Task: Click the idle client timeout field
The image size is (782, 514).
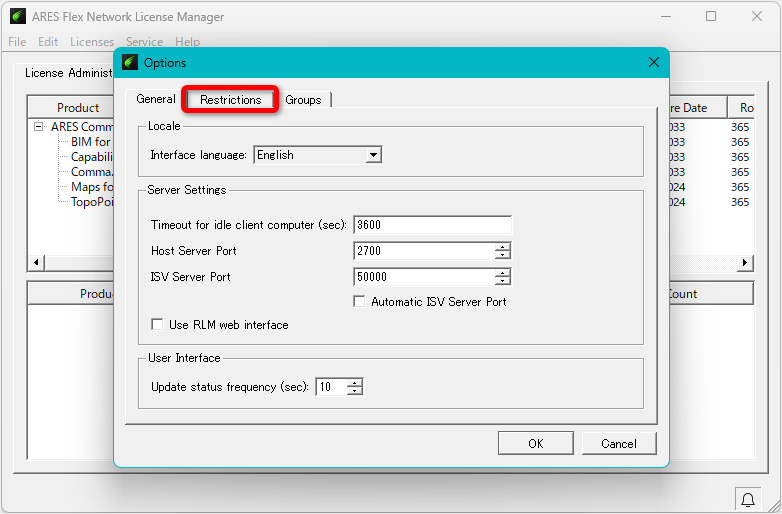Action: [x=432, y=225]
